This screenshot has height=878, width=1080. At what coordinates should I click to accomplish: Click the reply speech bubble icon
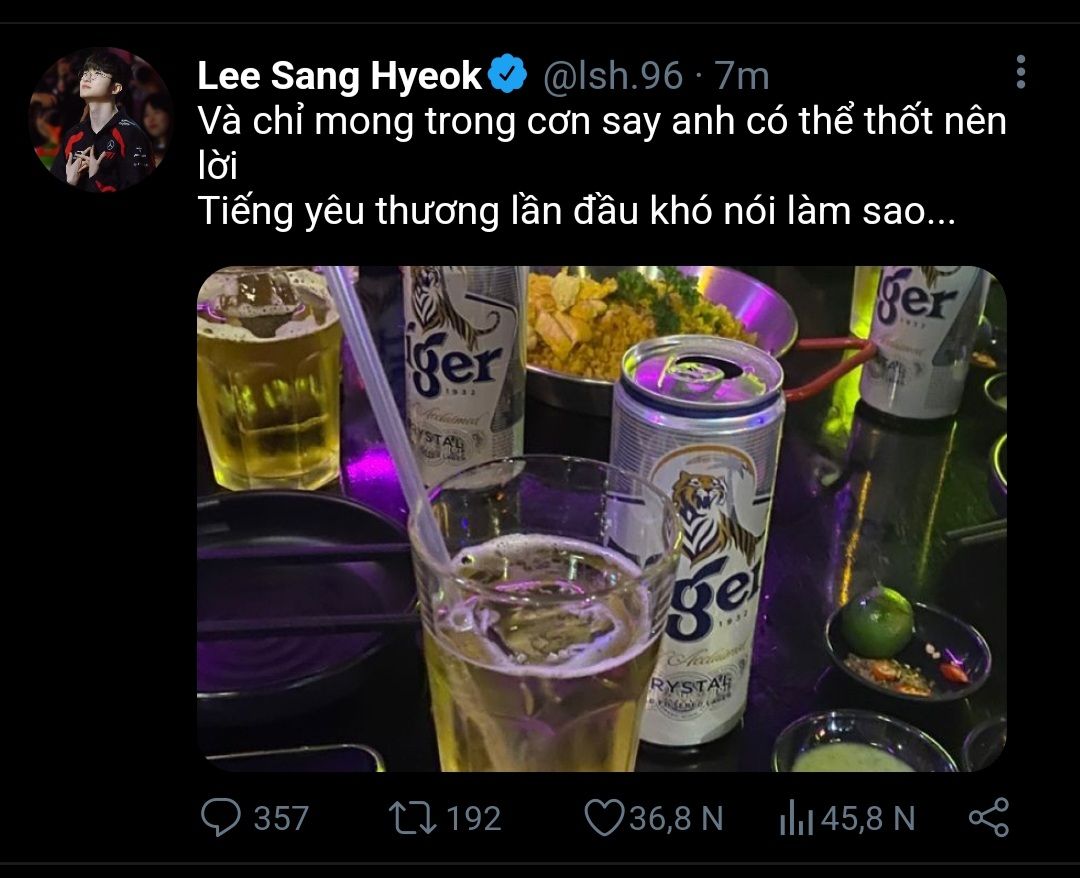tap(220, 817)
